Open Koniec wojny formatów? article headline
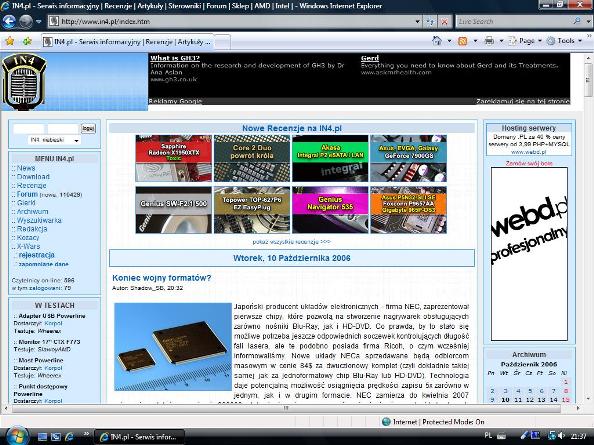Viewport: 594px width, 445px height. pyautogui.click(x=161, y=278)
